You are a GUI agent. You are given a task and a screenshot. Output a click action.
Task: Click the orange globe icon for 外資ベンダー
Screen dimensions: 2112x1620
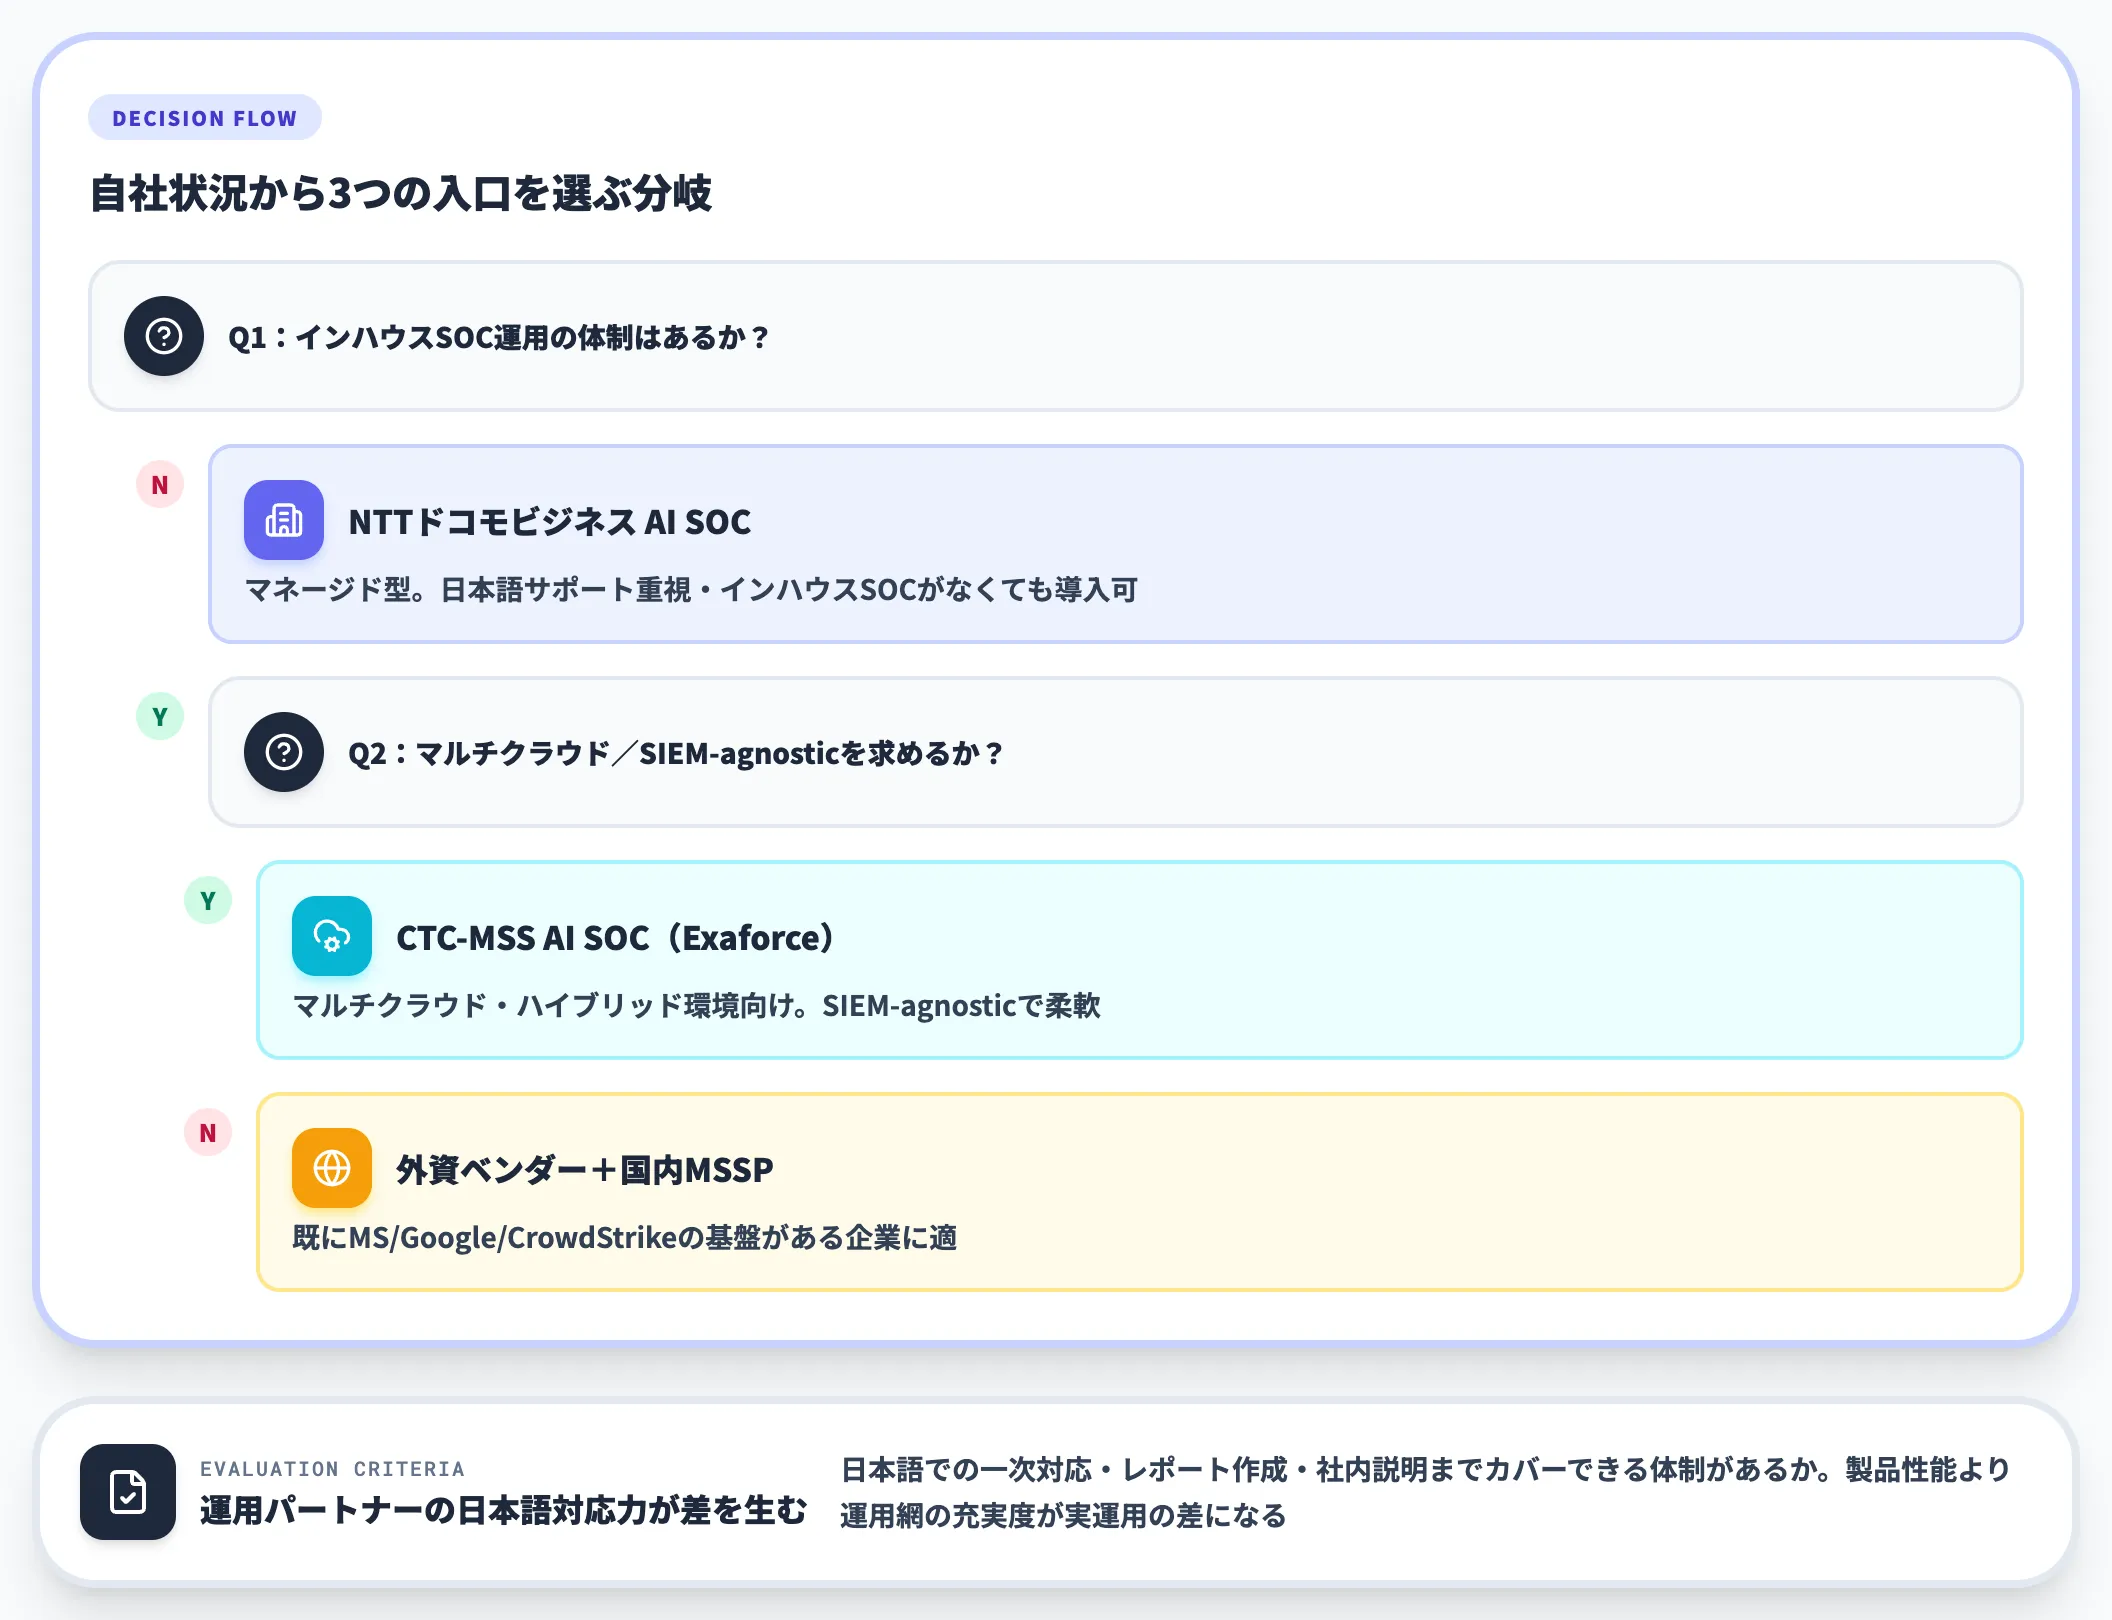pos(332,1168)
